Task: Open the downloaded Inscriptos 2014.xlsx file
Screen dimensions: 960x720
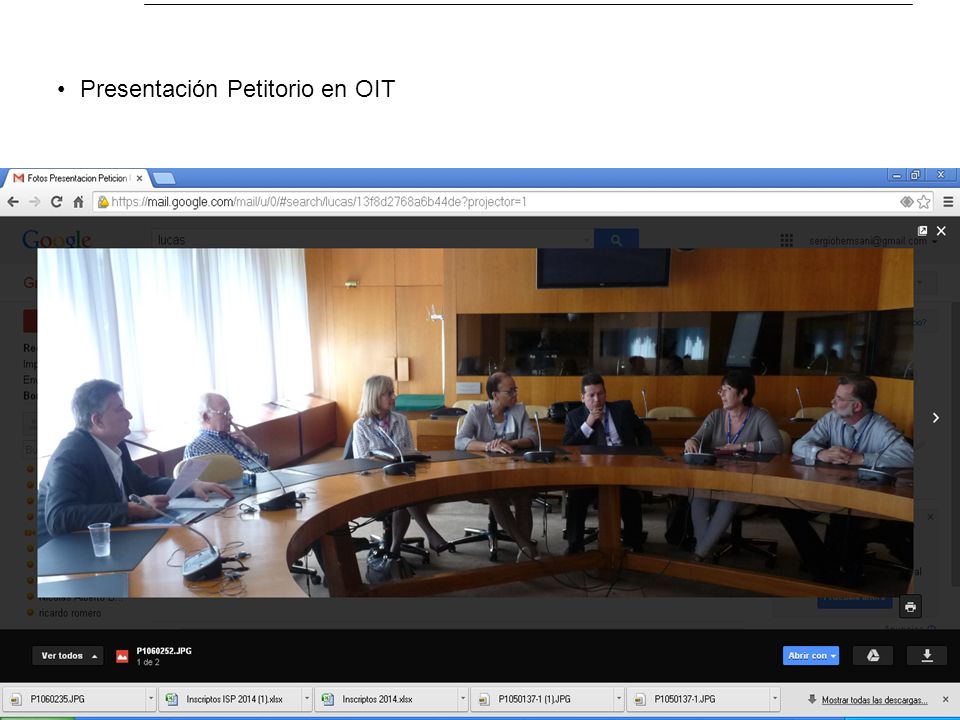Action: tap(386, 699)
